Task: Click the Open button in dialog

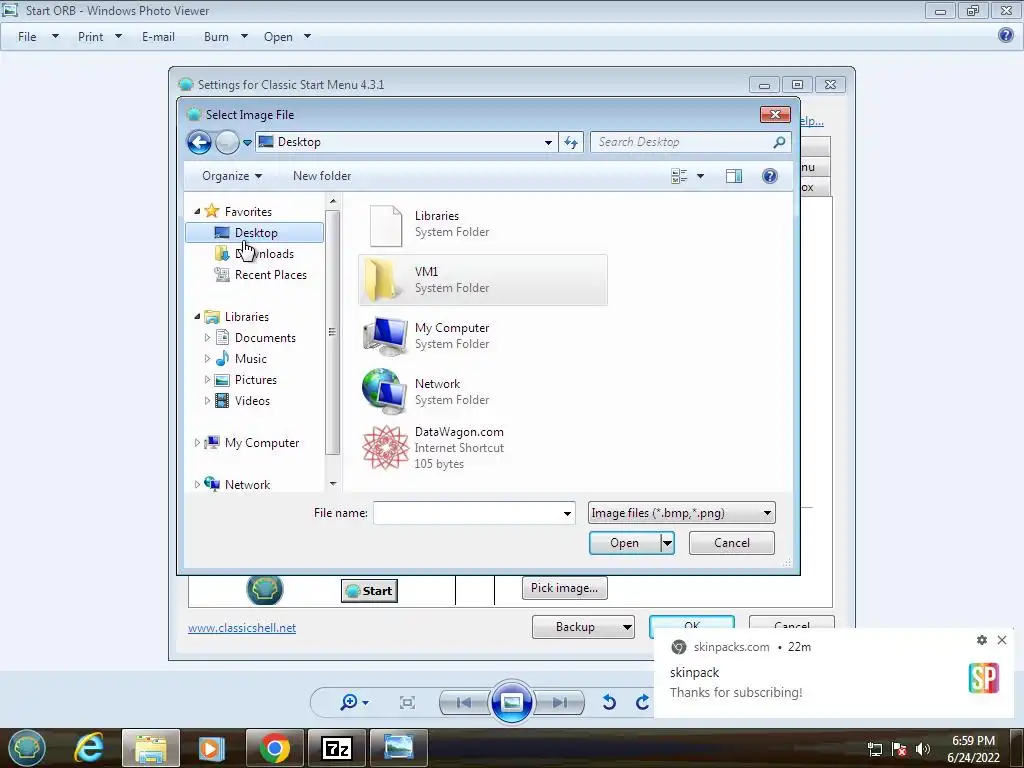Action: click(x=624, y=543)
